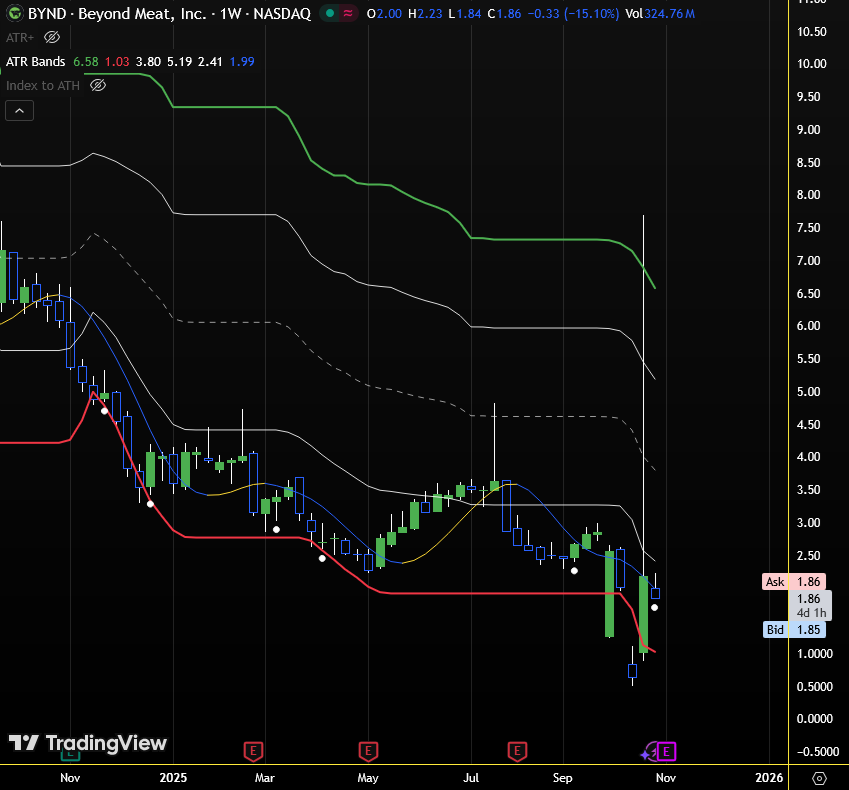849x790 pixels.
Task: Click the 5.00 price axis label
Action: 808,391
